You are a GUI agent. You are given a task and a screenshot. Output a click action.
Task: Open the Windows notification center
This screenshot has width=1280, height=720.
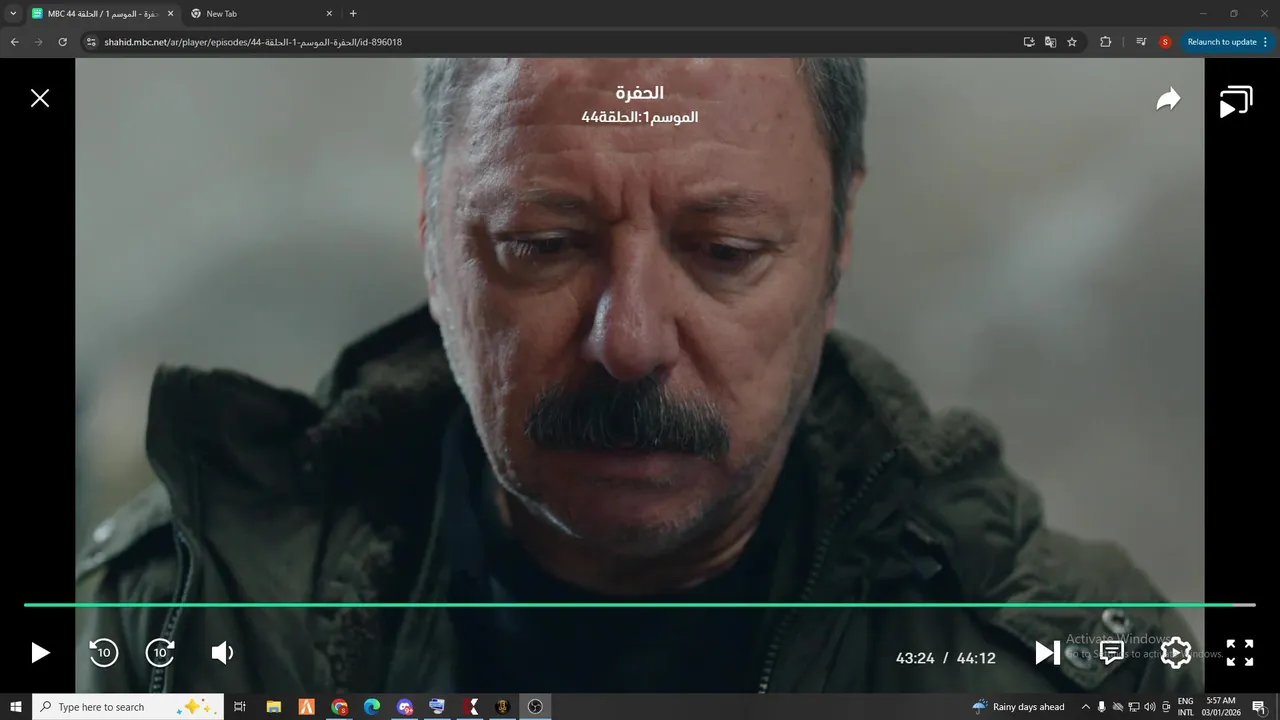click(1259, 707)
